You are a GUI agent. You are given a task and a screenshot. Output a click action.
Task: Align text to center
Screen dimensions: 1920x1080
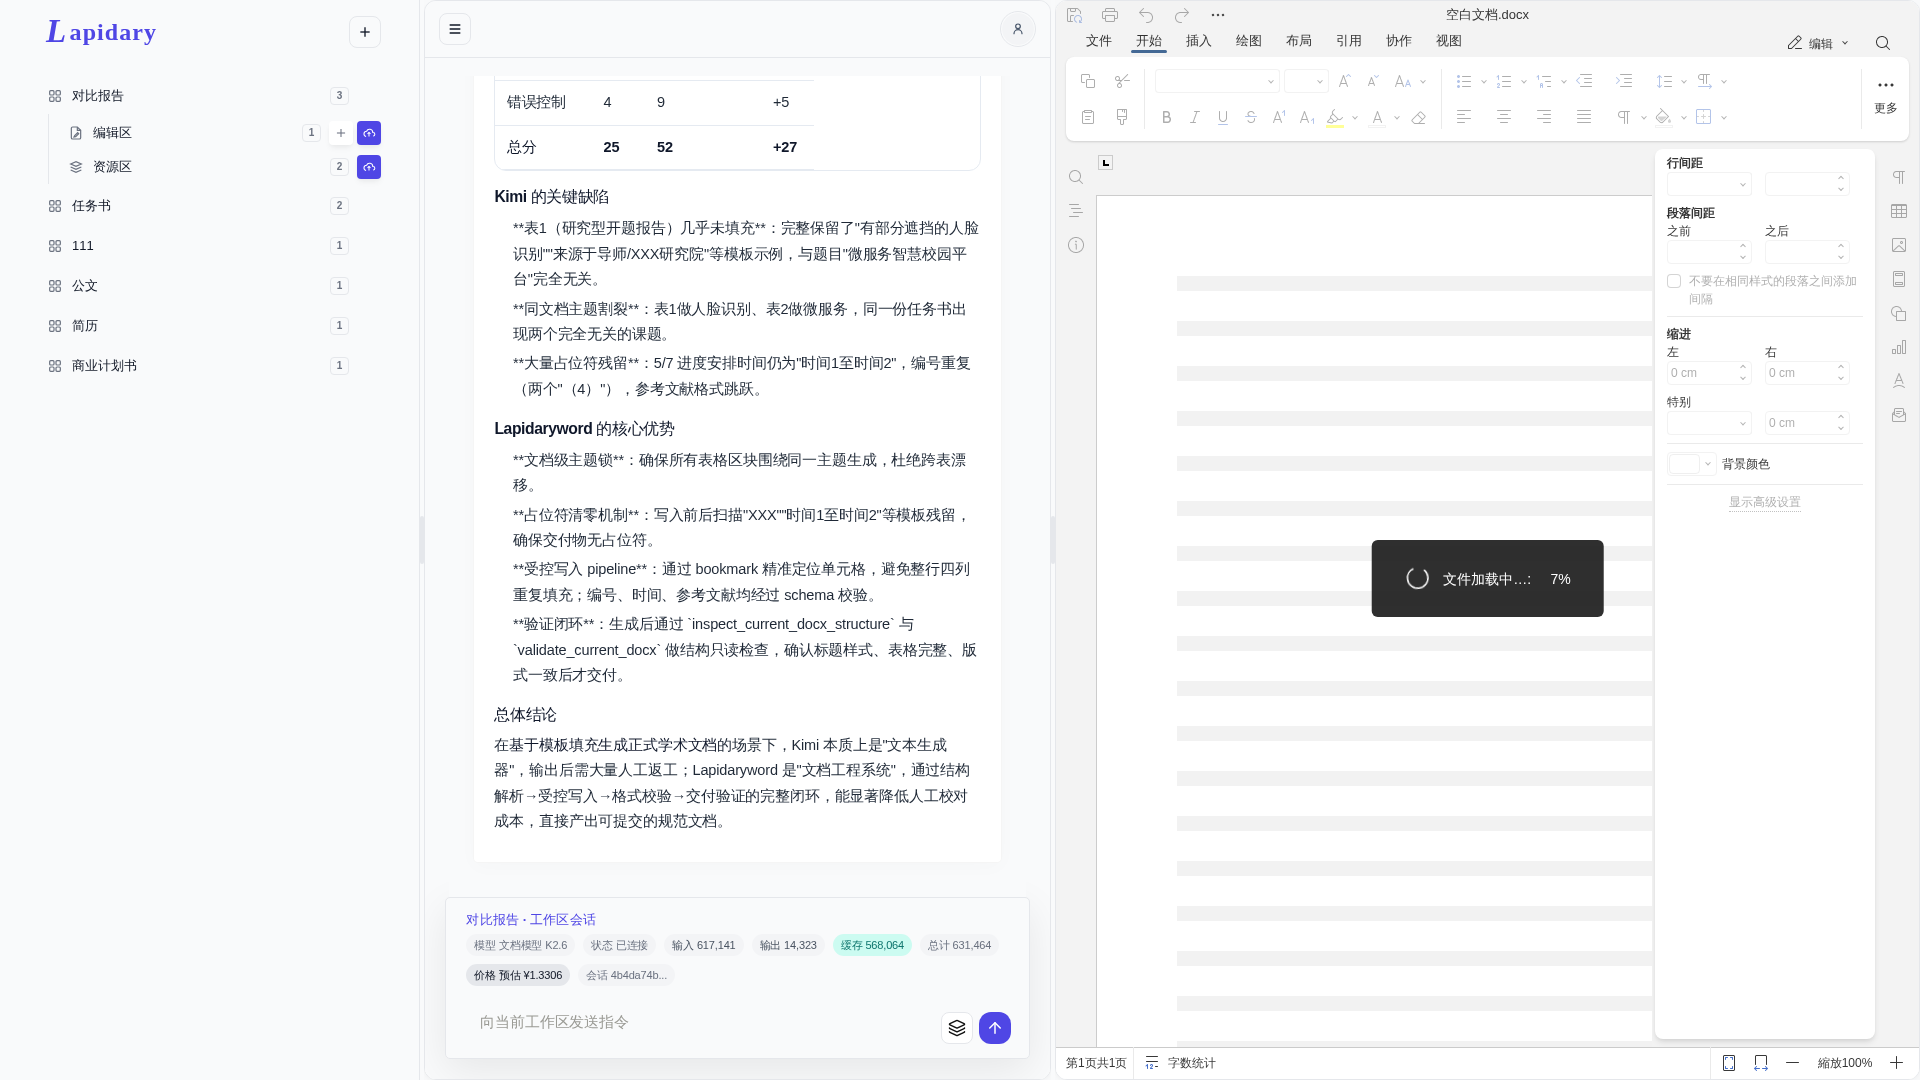pyautogui.click(x=1504, y=117)
